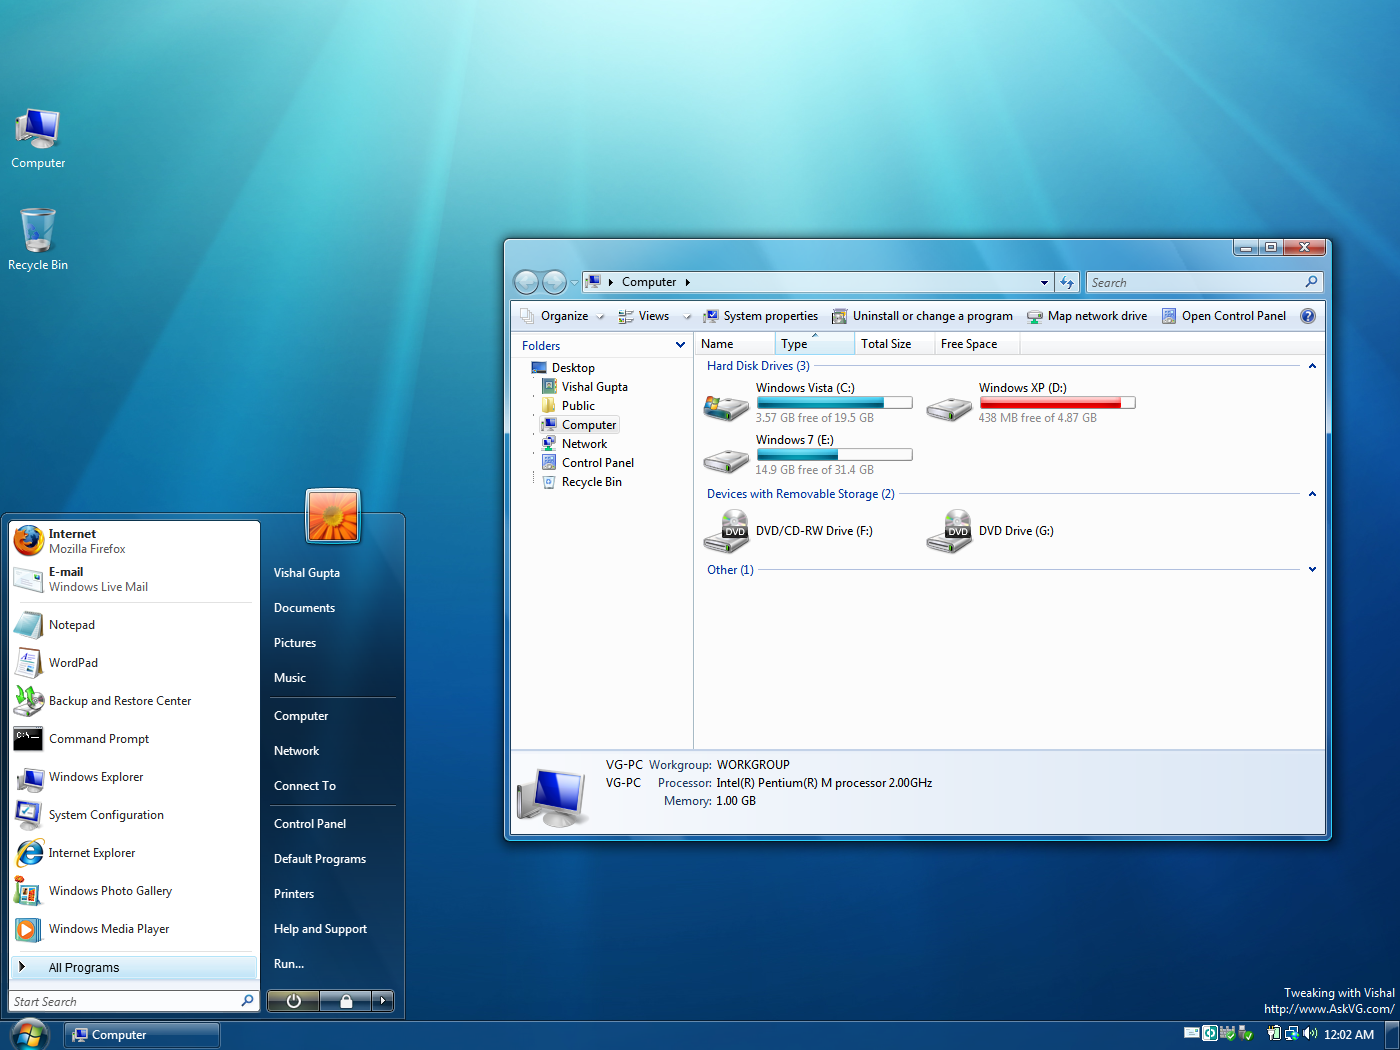Open the address bar history dropdown
The width and height of the screenshot is (1400, 1050).
[x=1044, y=282]
